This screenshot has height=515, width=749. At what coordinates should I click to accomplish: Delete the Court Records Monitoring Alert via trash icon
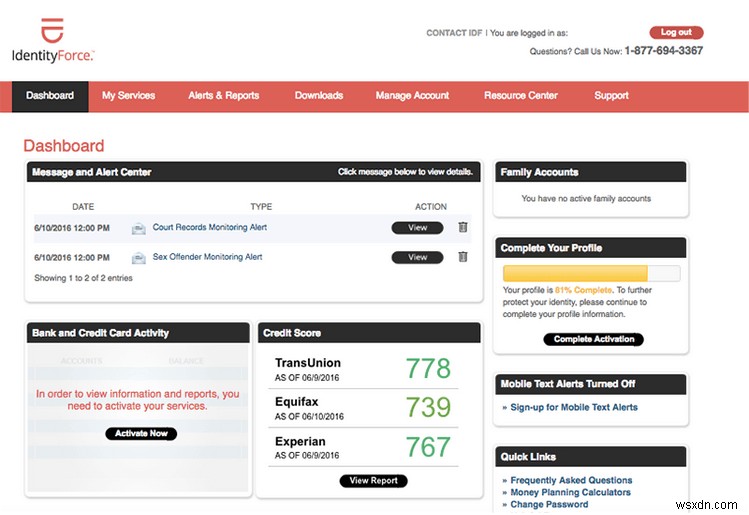(x=463, y=227)
